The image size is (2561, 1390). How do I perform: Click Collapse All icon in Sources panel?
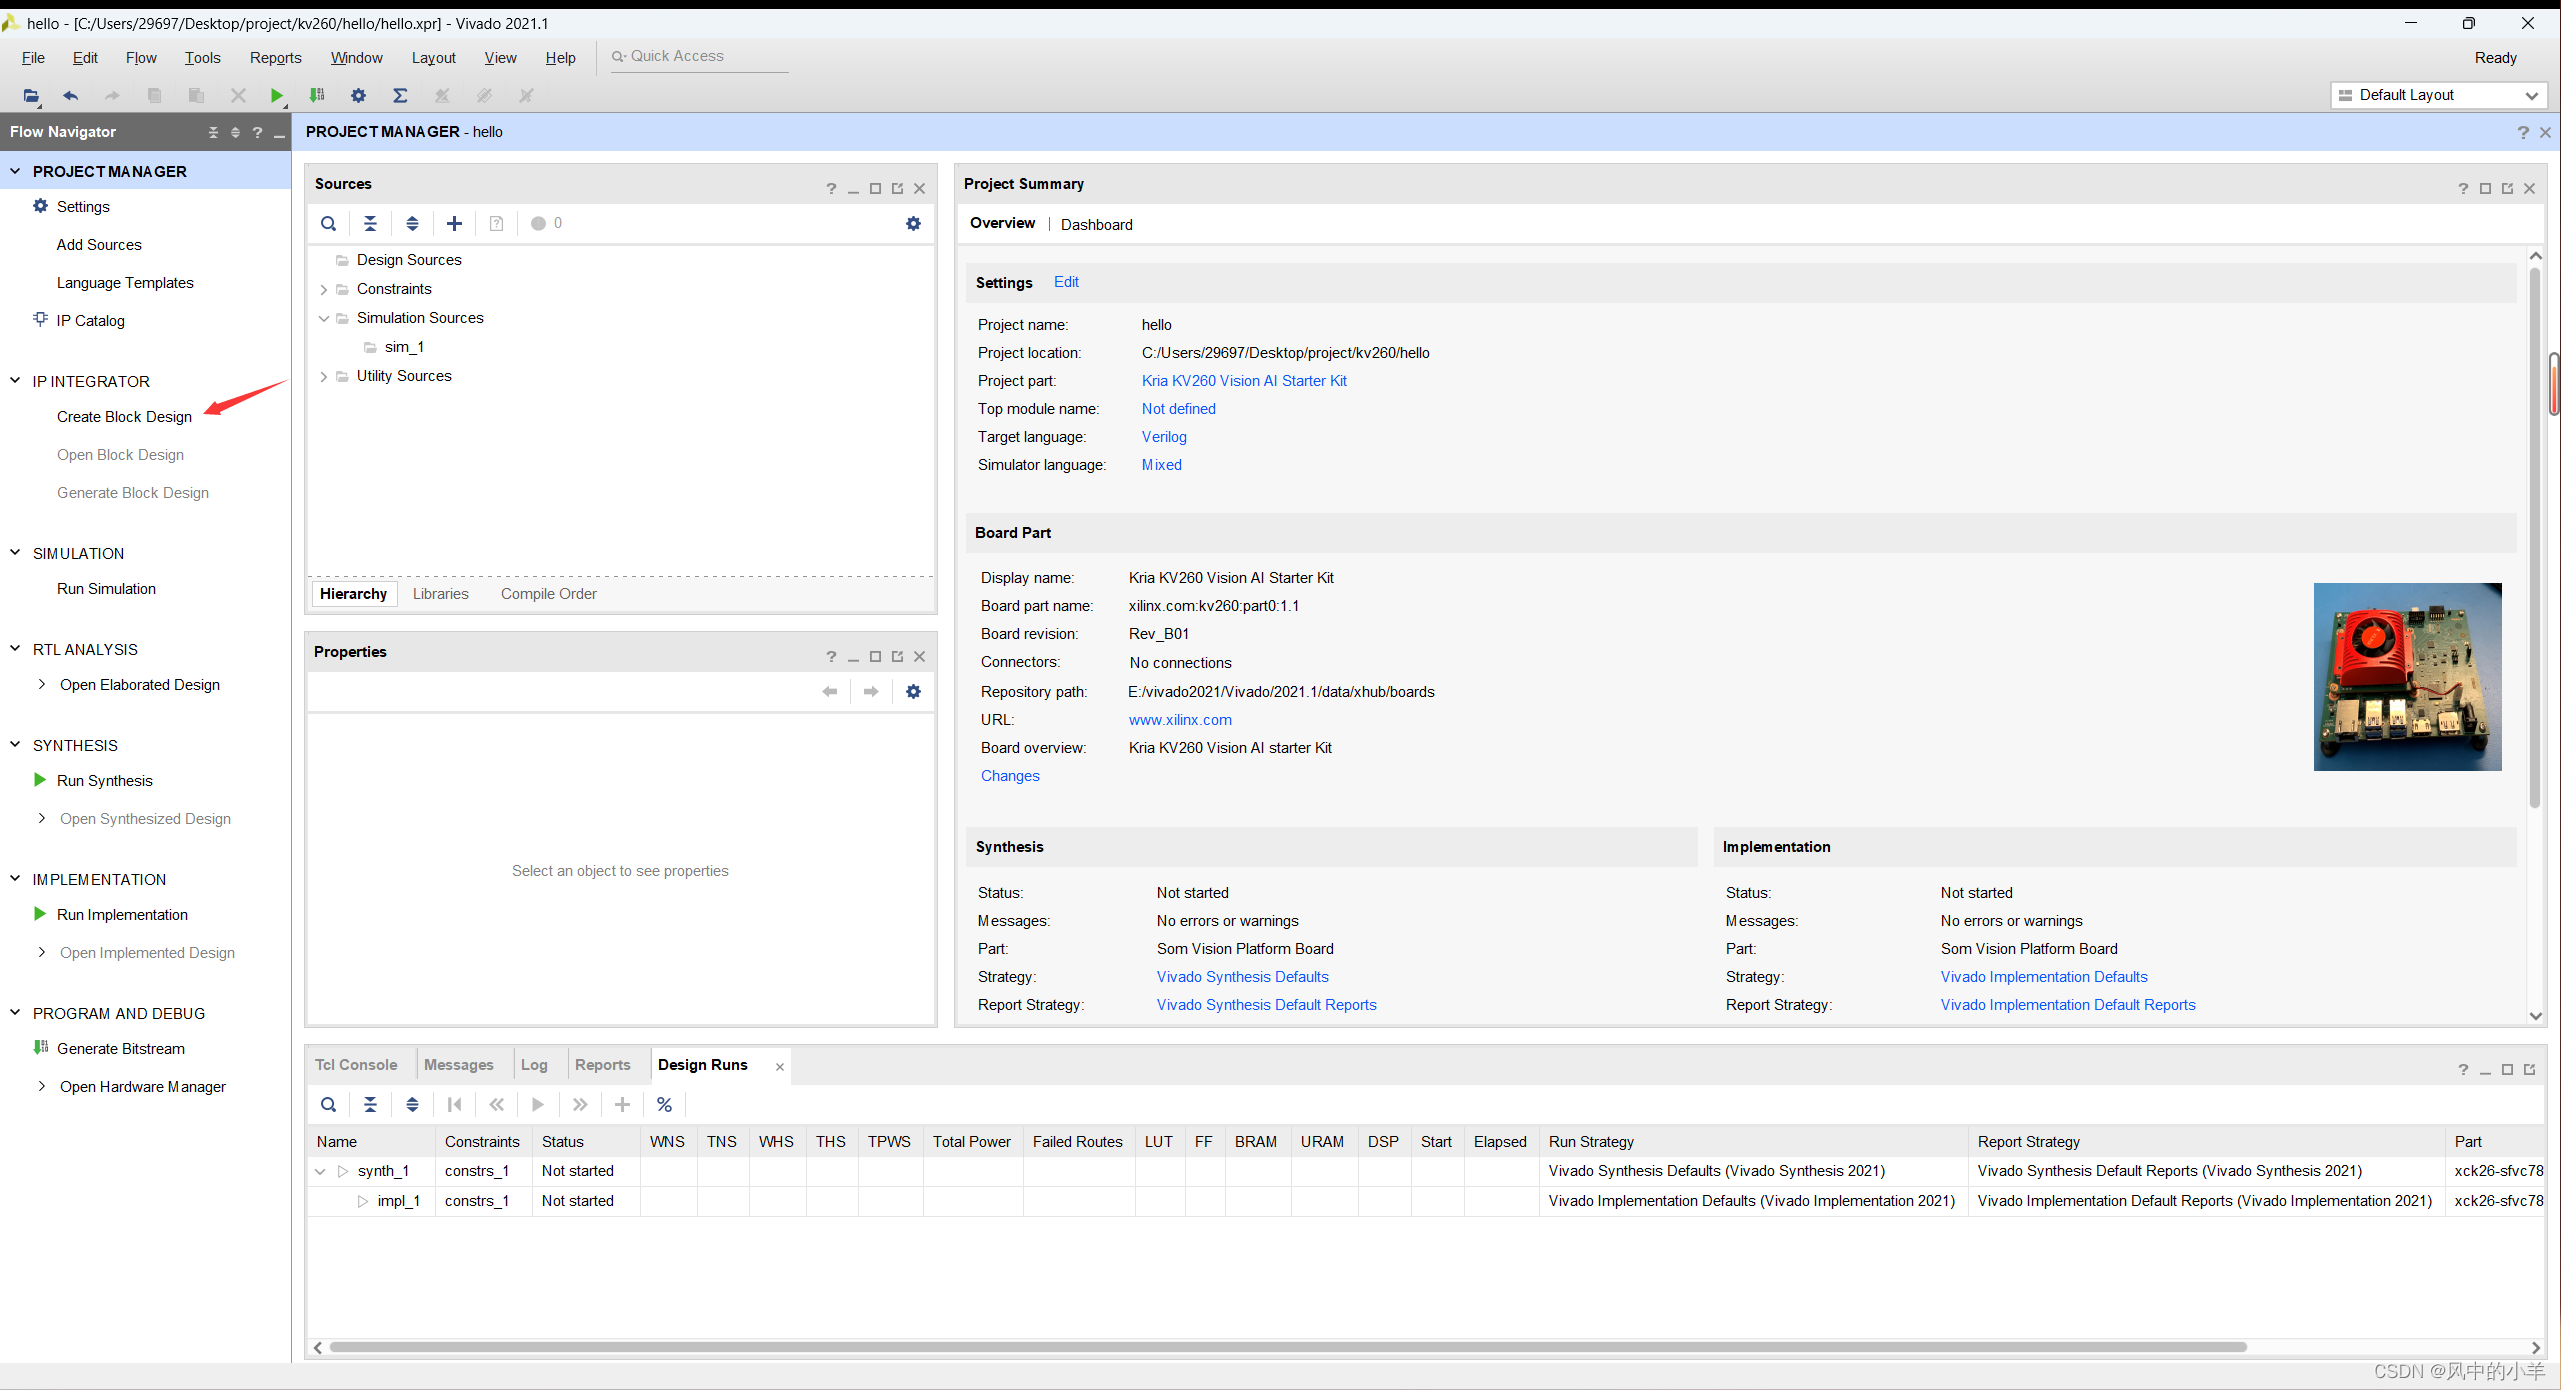click(x=370, y=223)
